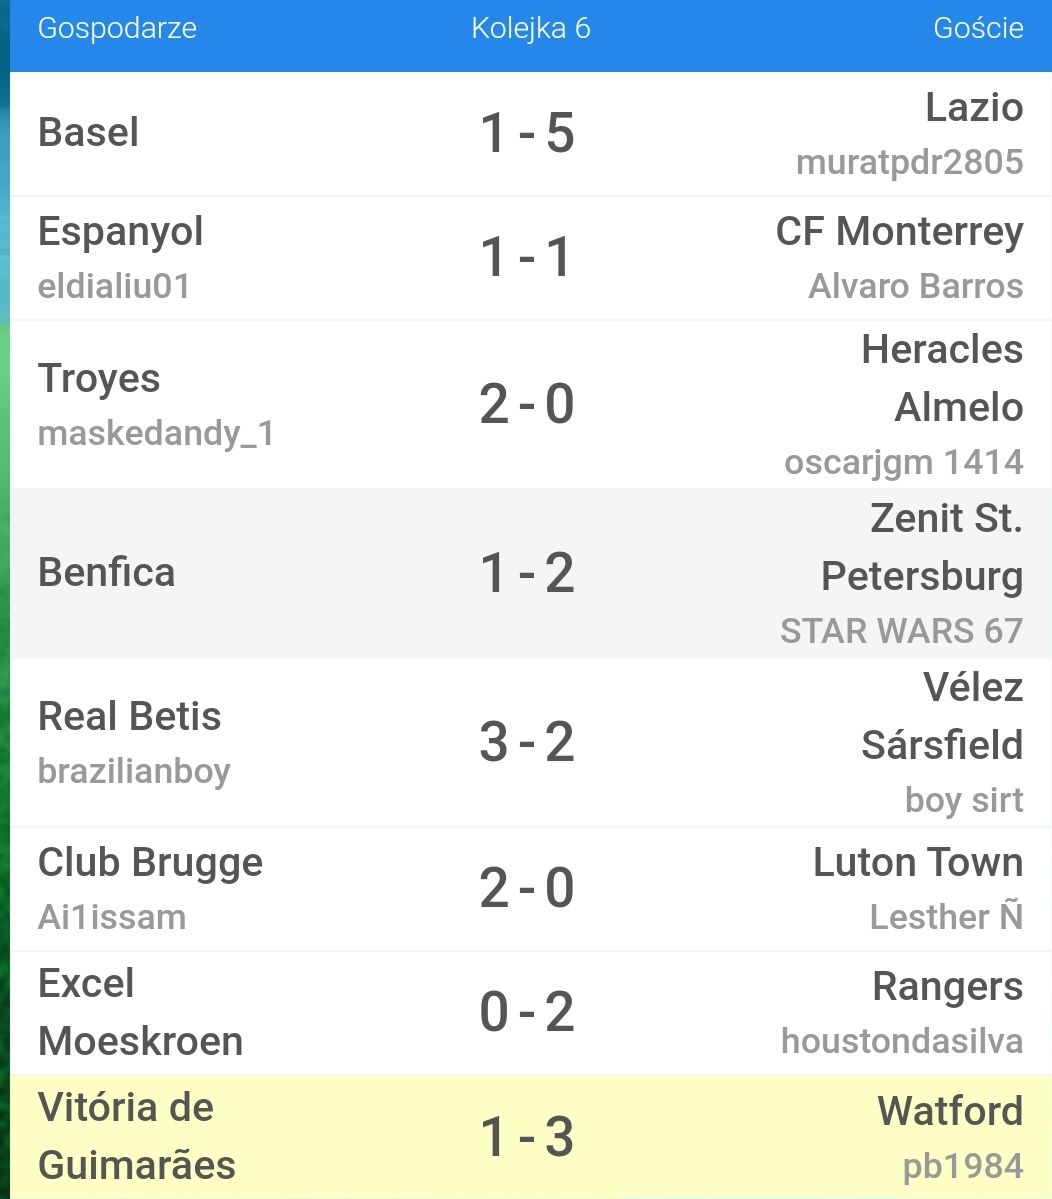
Task: Open the Basel vs Lazio 1-5 result
Action: point(527,133)
